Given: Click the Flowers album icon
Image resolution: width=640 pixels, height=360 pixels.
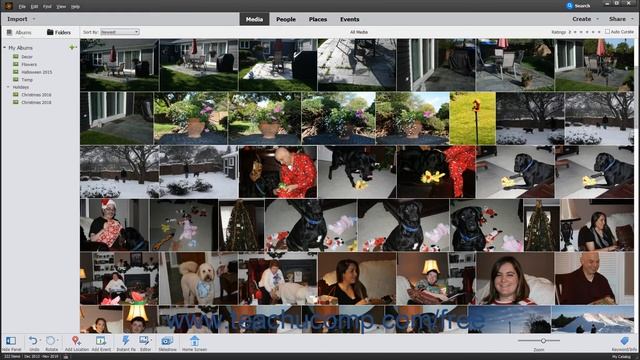Looking at the screenshot, I should point(16,64).
